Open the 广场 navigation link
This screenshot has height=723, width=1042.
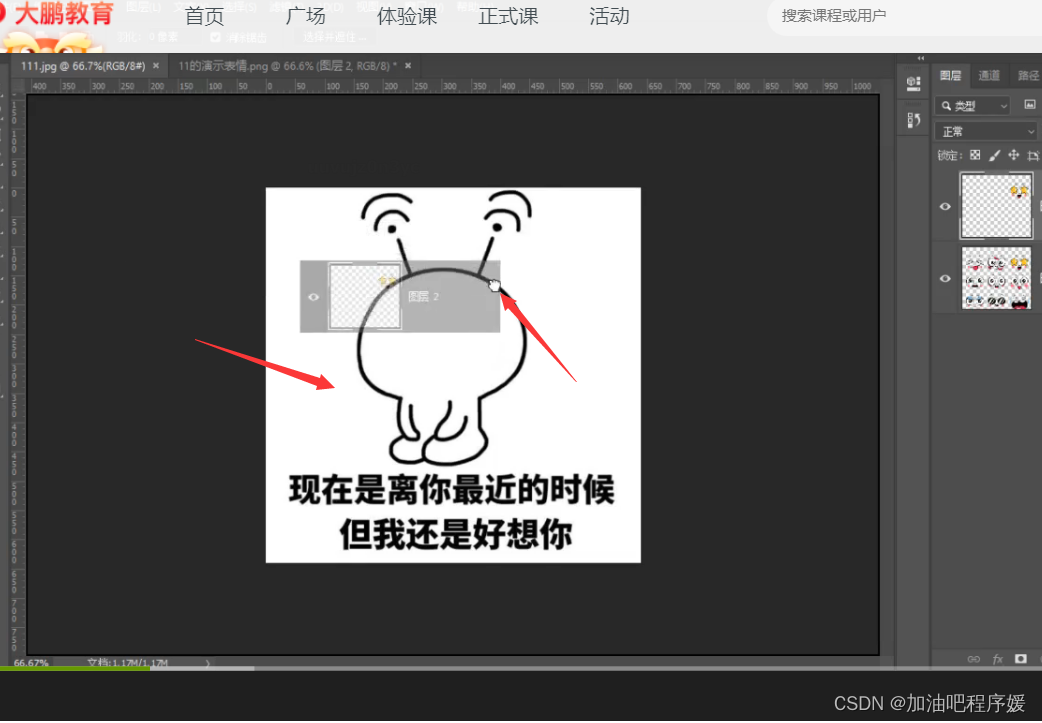coord(305,16)
